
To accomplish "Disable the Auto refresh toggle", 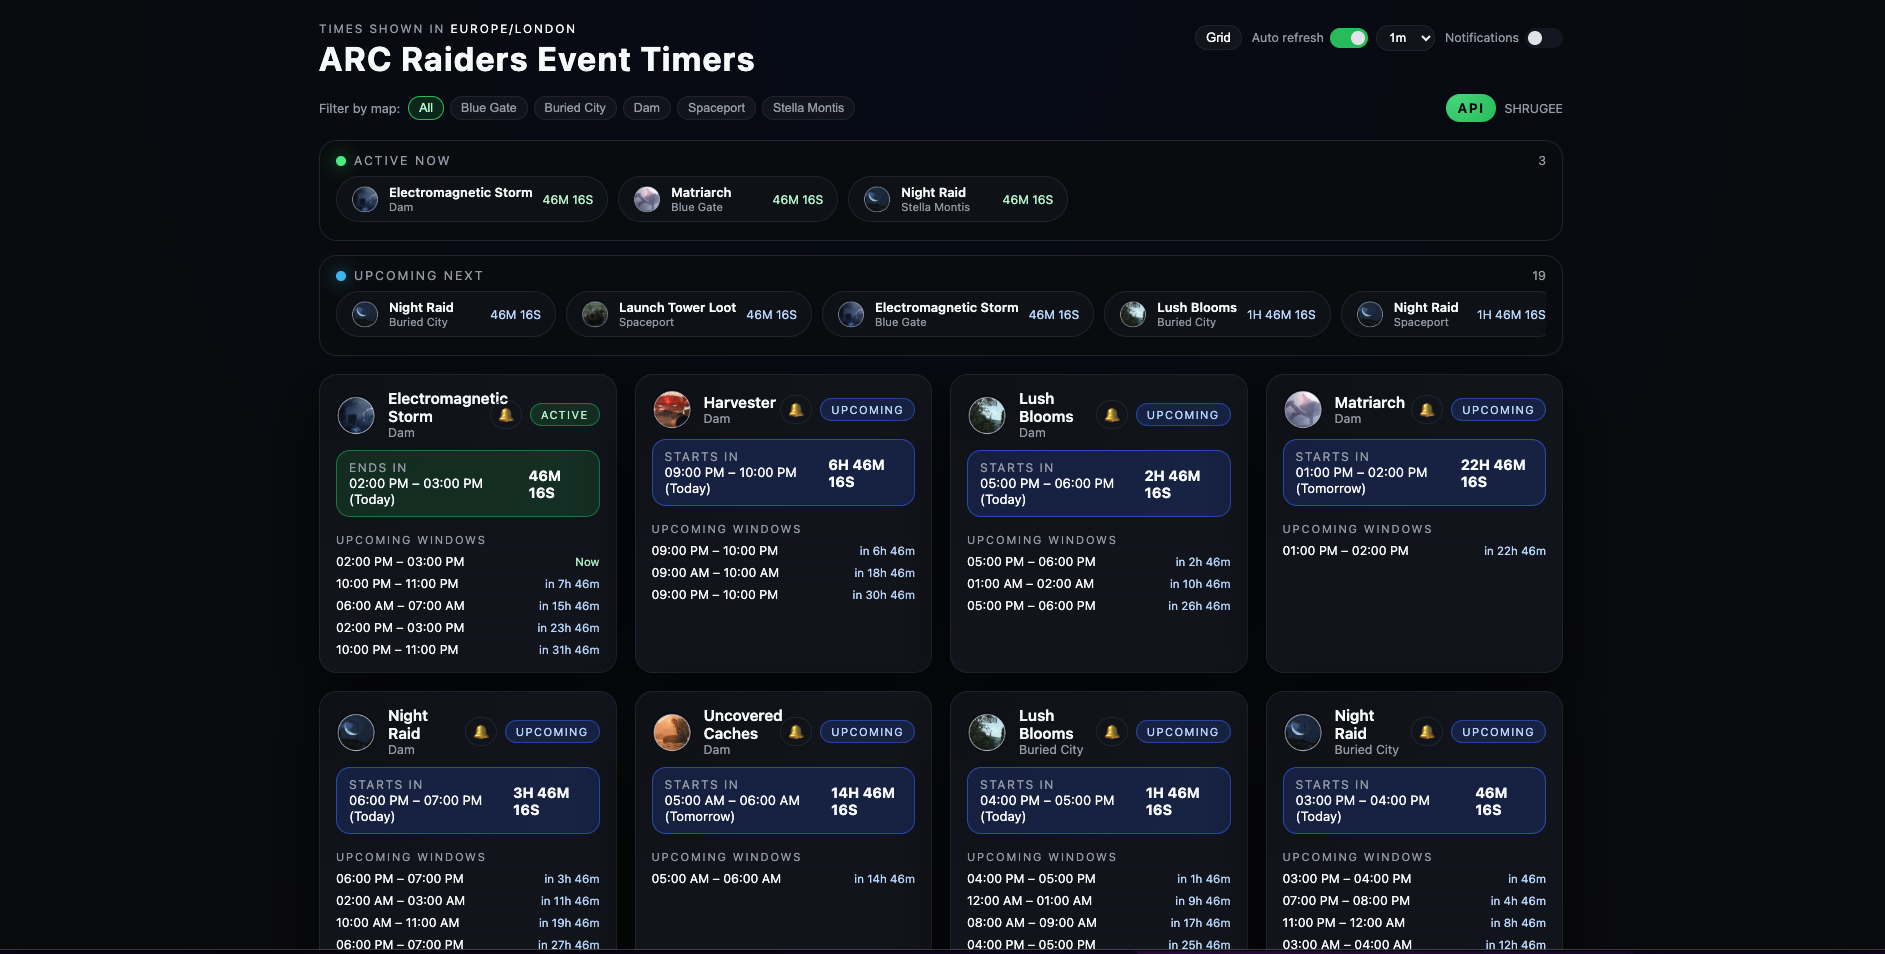I will (x=1348, y=38).
